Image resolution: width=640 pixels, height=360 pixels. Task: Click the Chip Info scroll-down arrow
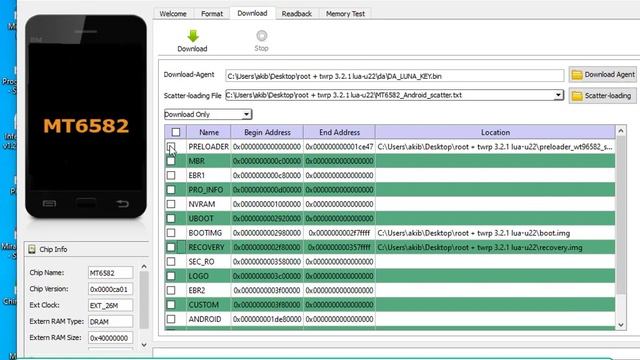[144, 345]
